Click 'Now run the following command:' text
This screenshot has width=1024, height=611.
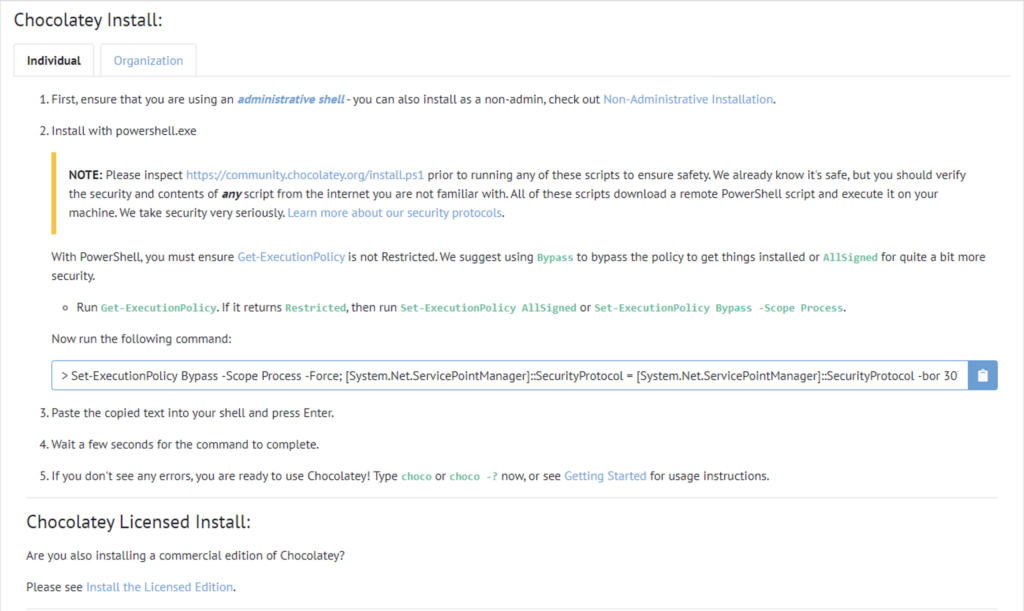(x=141, y=339)
